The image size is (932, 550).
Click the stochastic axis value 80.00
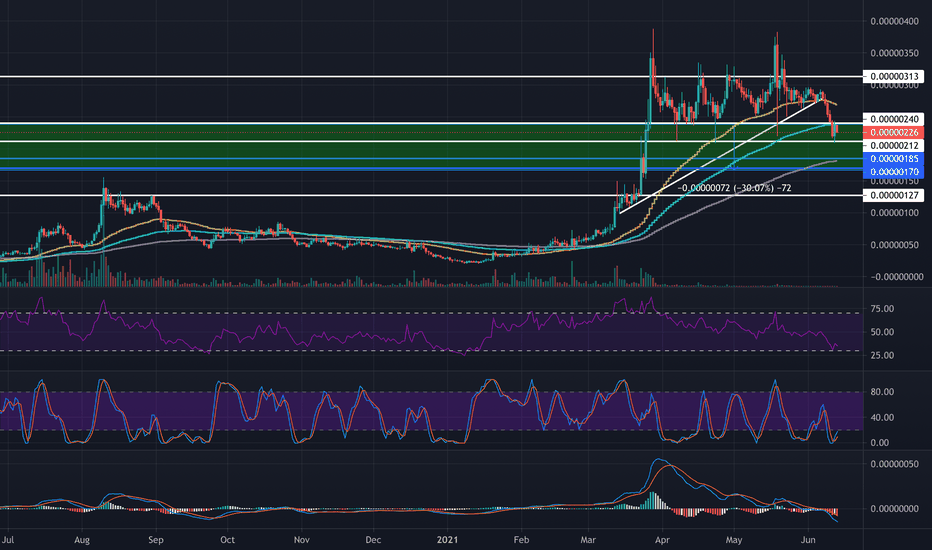coord(882,392)
